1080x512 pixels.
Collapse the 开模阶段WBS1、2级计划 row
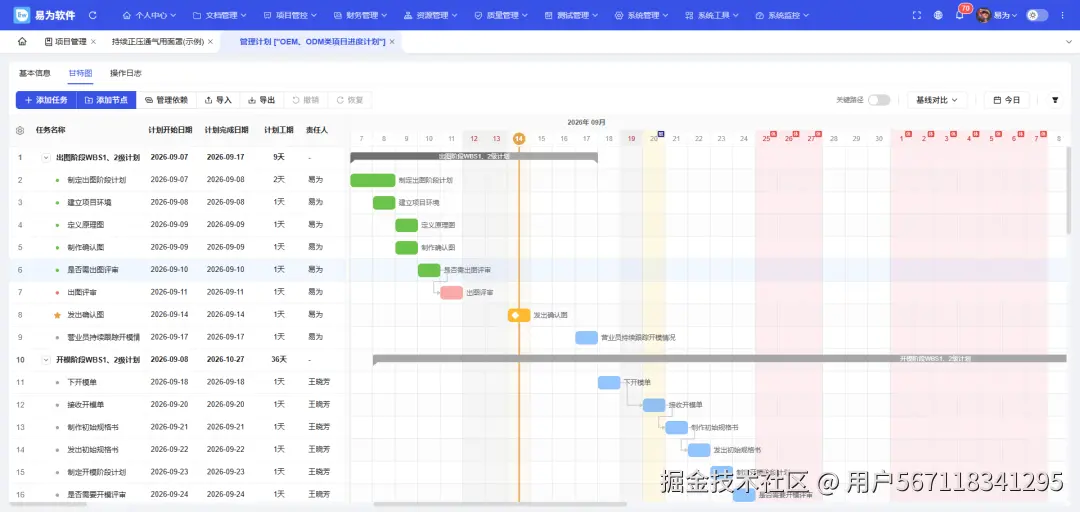pos(46,360)
